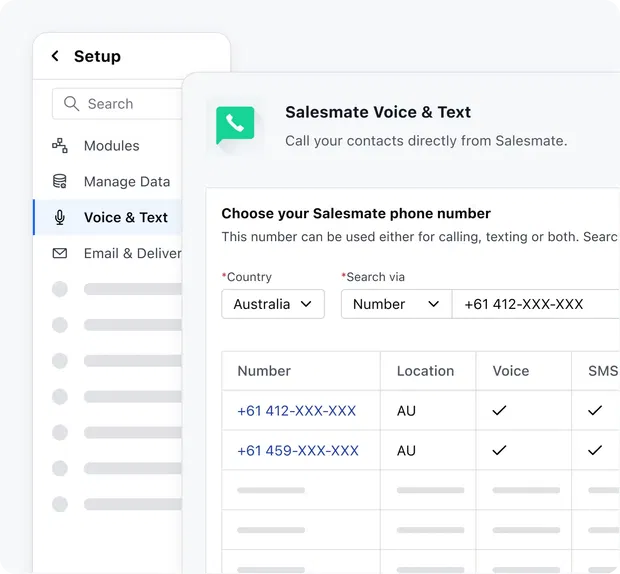The width and height of the screenshot is (620, 574).
Task: Click the green Salesmate phone icon
Action: [235, 125]
